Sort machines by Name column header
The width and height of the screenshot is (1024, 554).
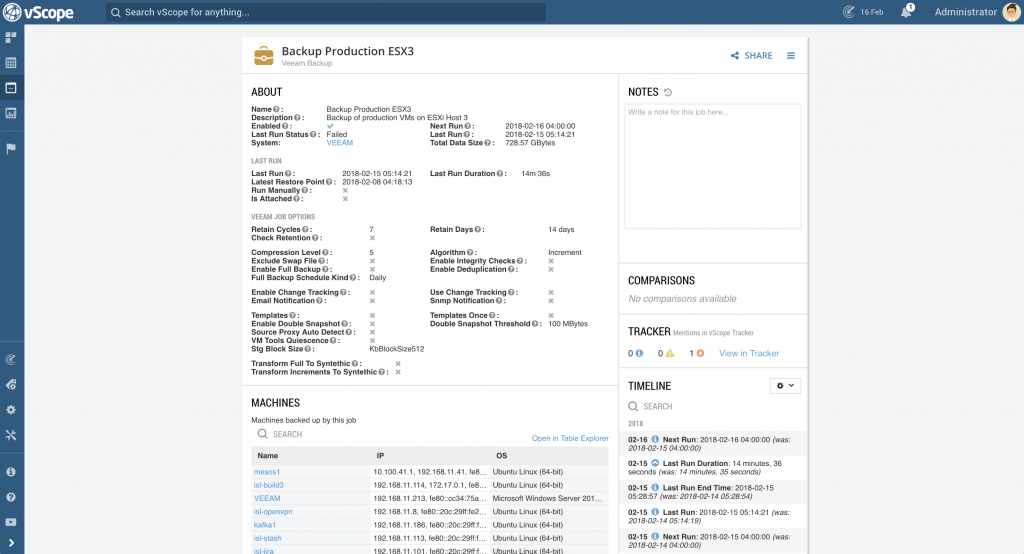pyautogui.click(x=268, y=455)
